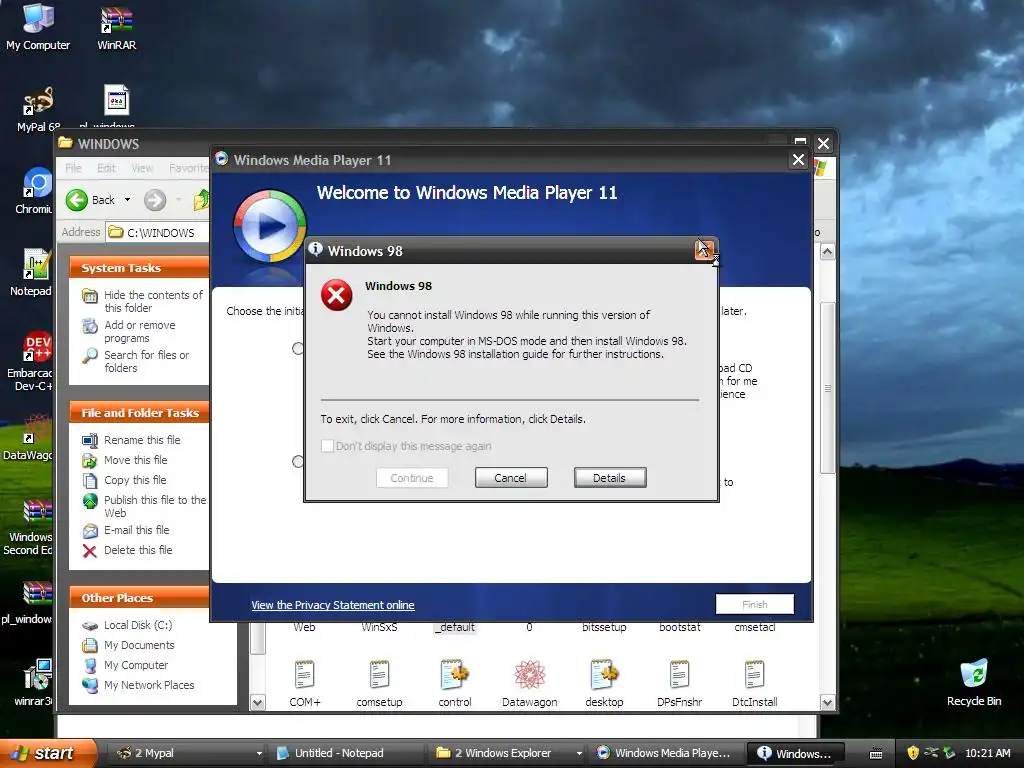Click Add or remove programs

click(140, 331)
